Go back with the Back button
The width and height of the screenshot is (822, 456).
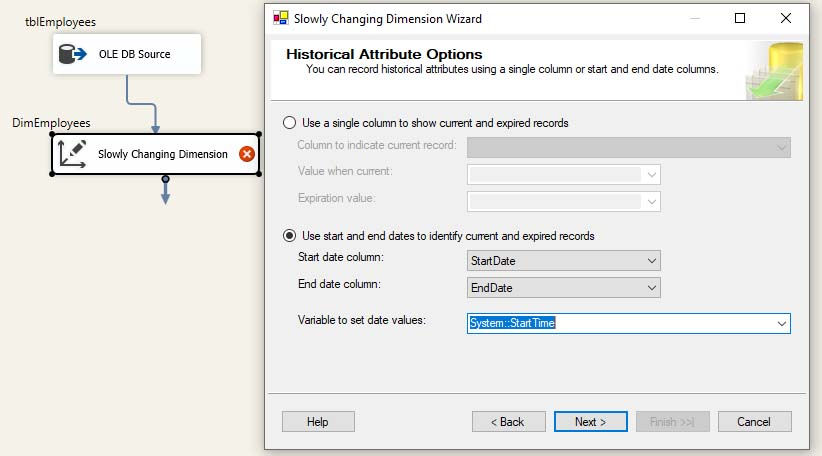click(x=509, y=421)
